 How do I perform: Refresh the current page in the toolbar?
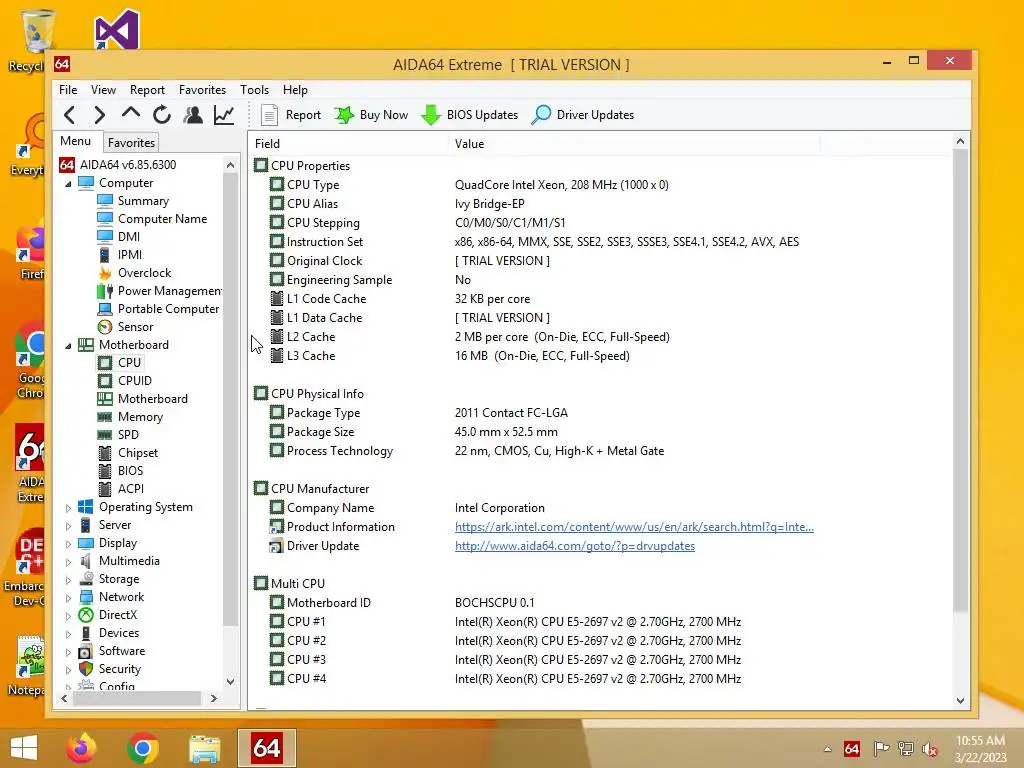(x=162, y=115)
